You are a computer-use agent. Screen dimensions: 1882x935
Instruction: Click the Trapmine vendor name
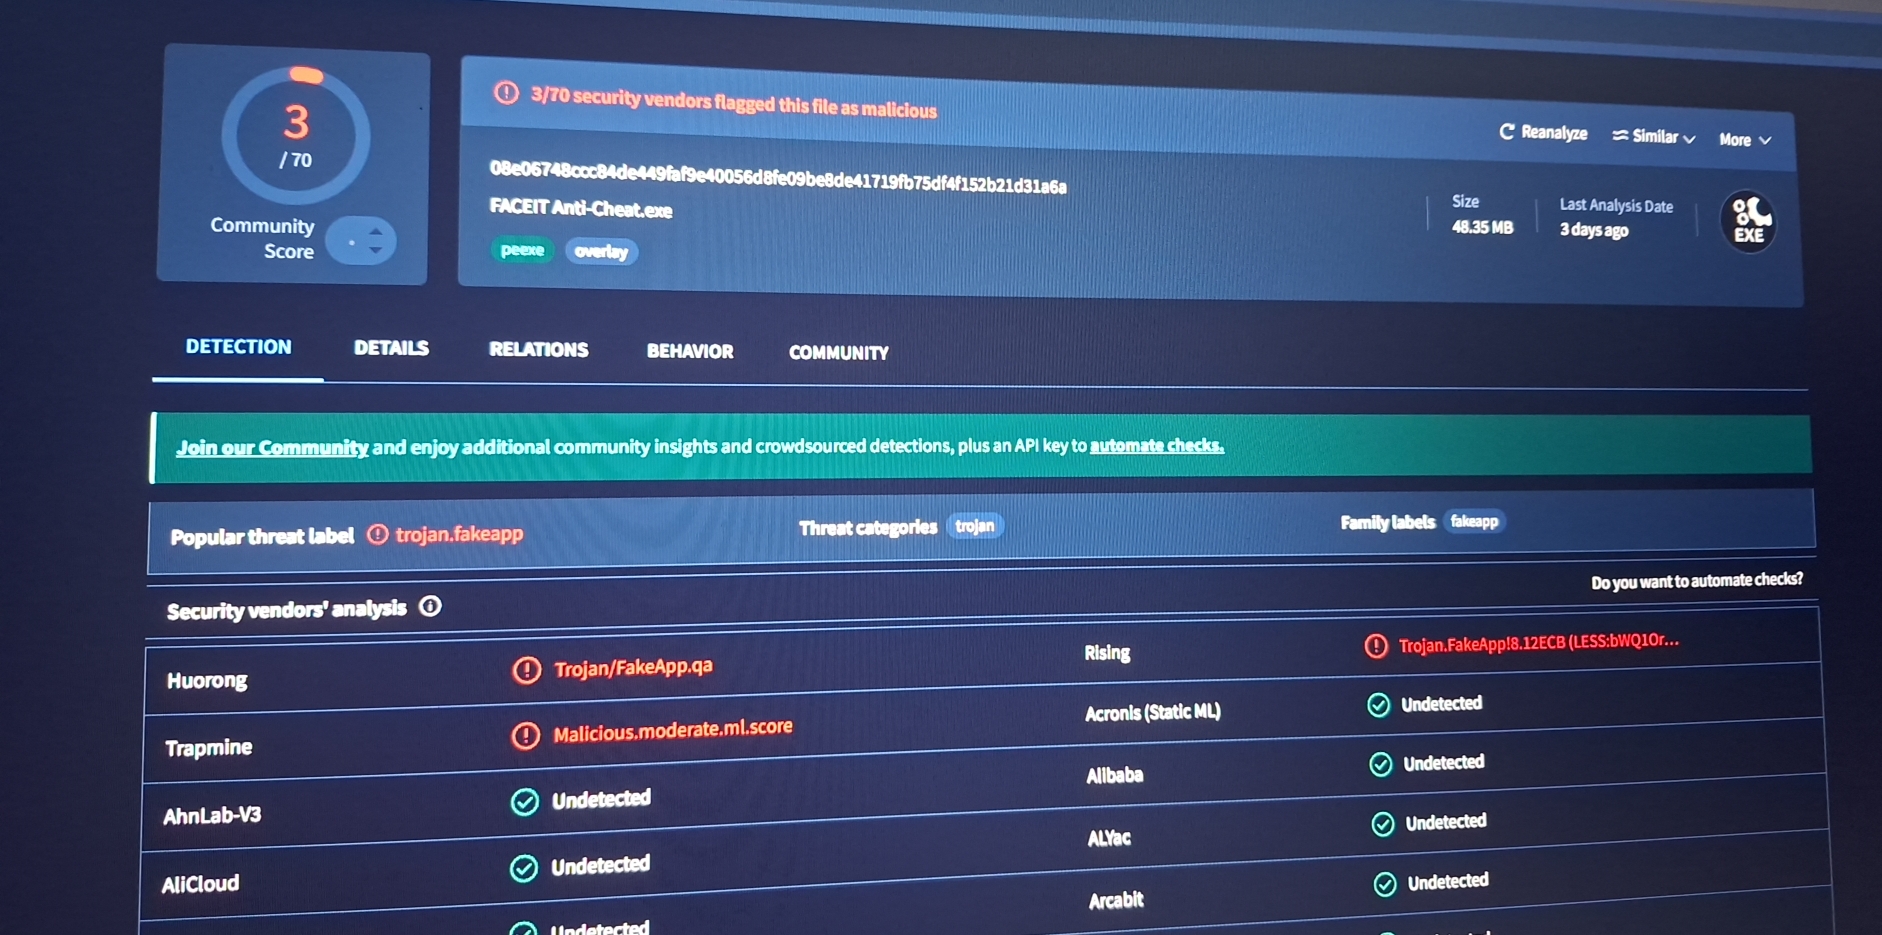point(208,748)
